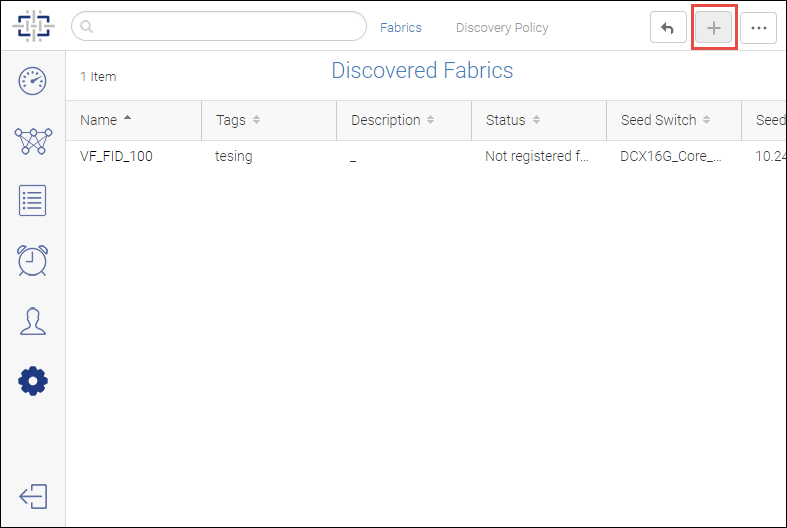Switch to the Fabrics tab
The width and height of the screenshot is (787, 528).
(401, 28)
